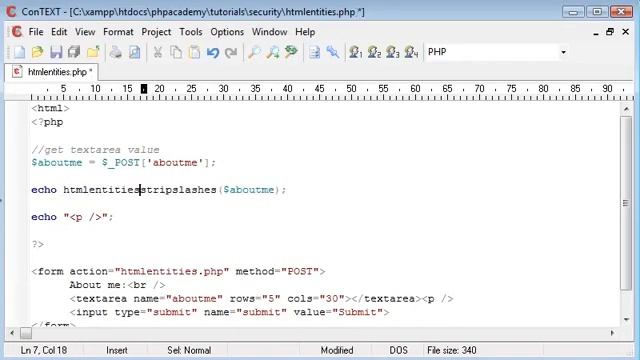Click the ConTEXT document icon in the menu bar
This screenshot has width=640, height=360.
(x=17, y=32)
